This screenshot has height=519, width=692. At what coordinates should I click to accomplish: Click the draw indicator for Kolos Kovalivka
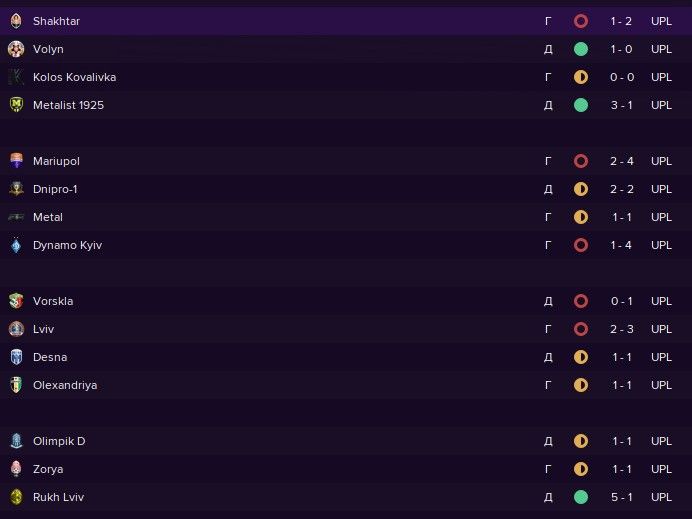580,77
